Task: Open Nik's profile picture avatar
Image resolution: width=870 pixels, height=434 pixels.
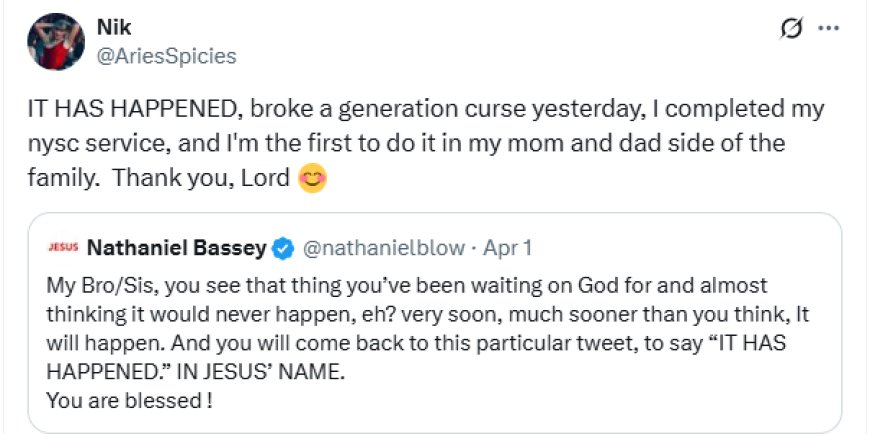Action: tap(51, 42)
